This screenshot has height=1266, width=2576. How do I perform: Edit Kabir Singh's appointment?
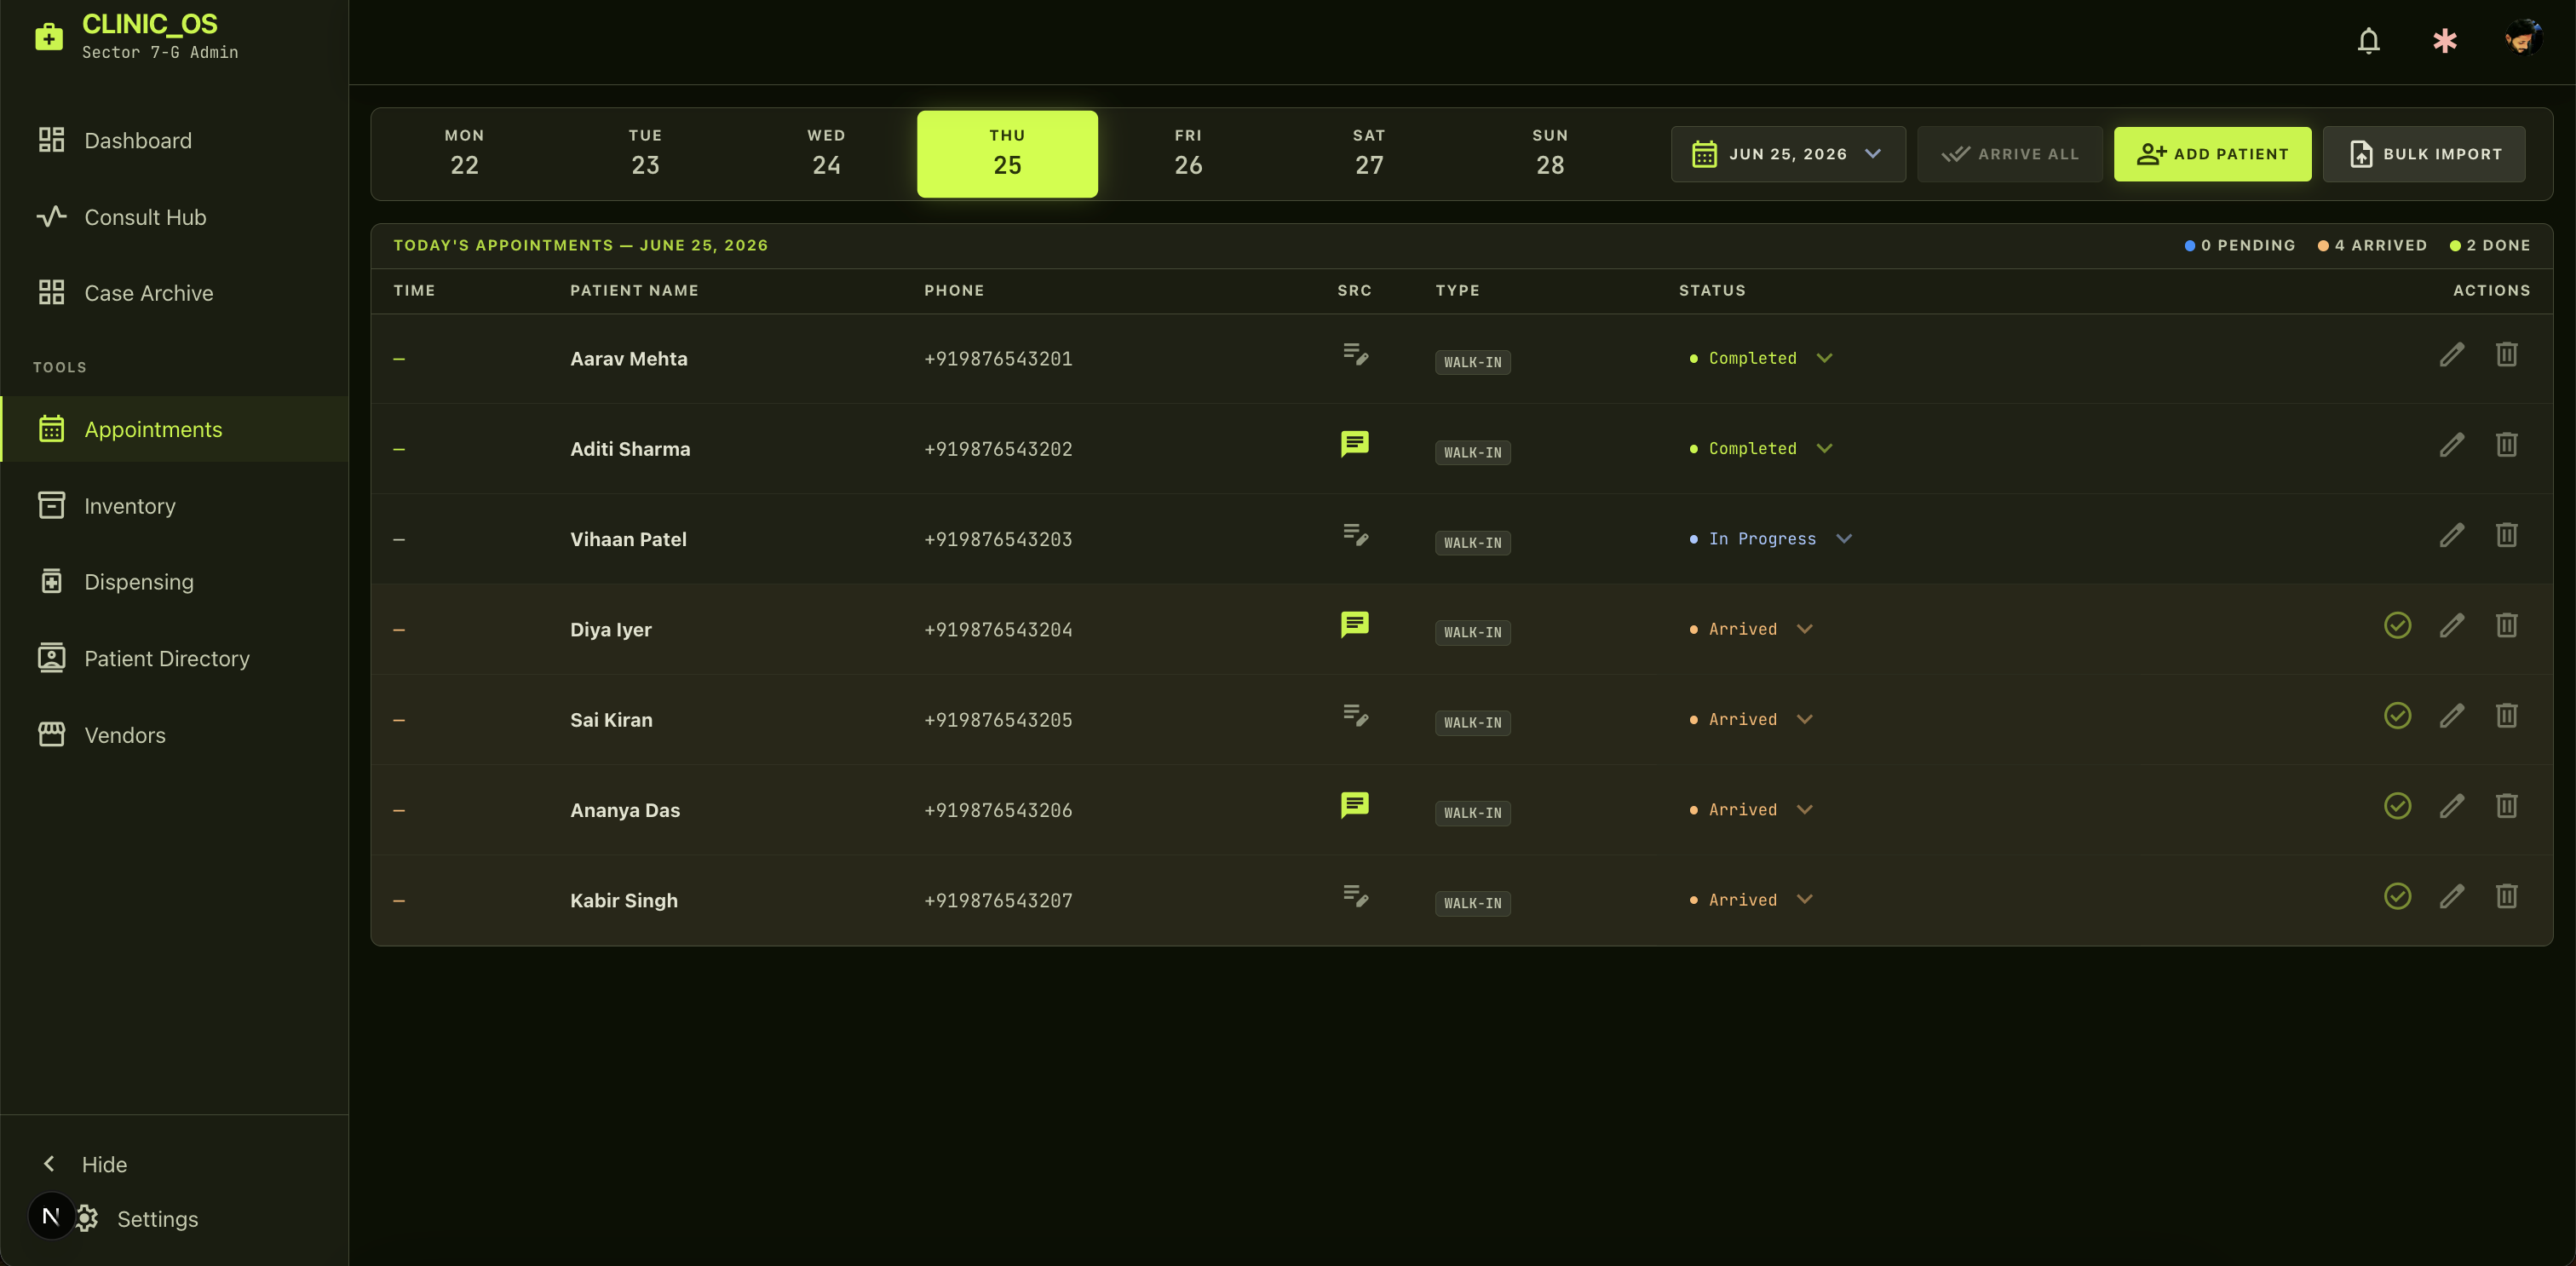click(x=2451, y=896)
